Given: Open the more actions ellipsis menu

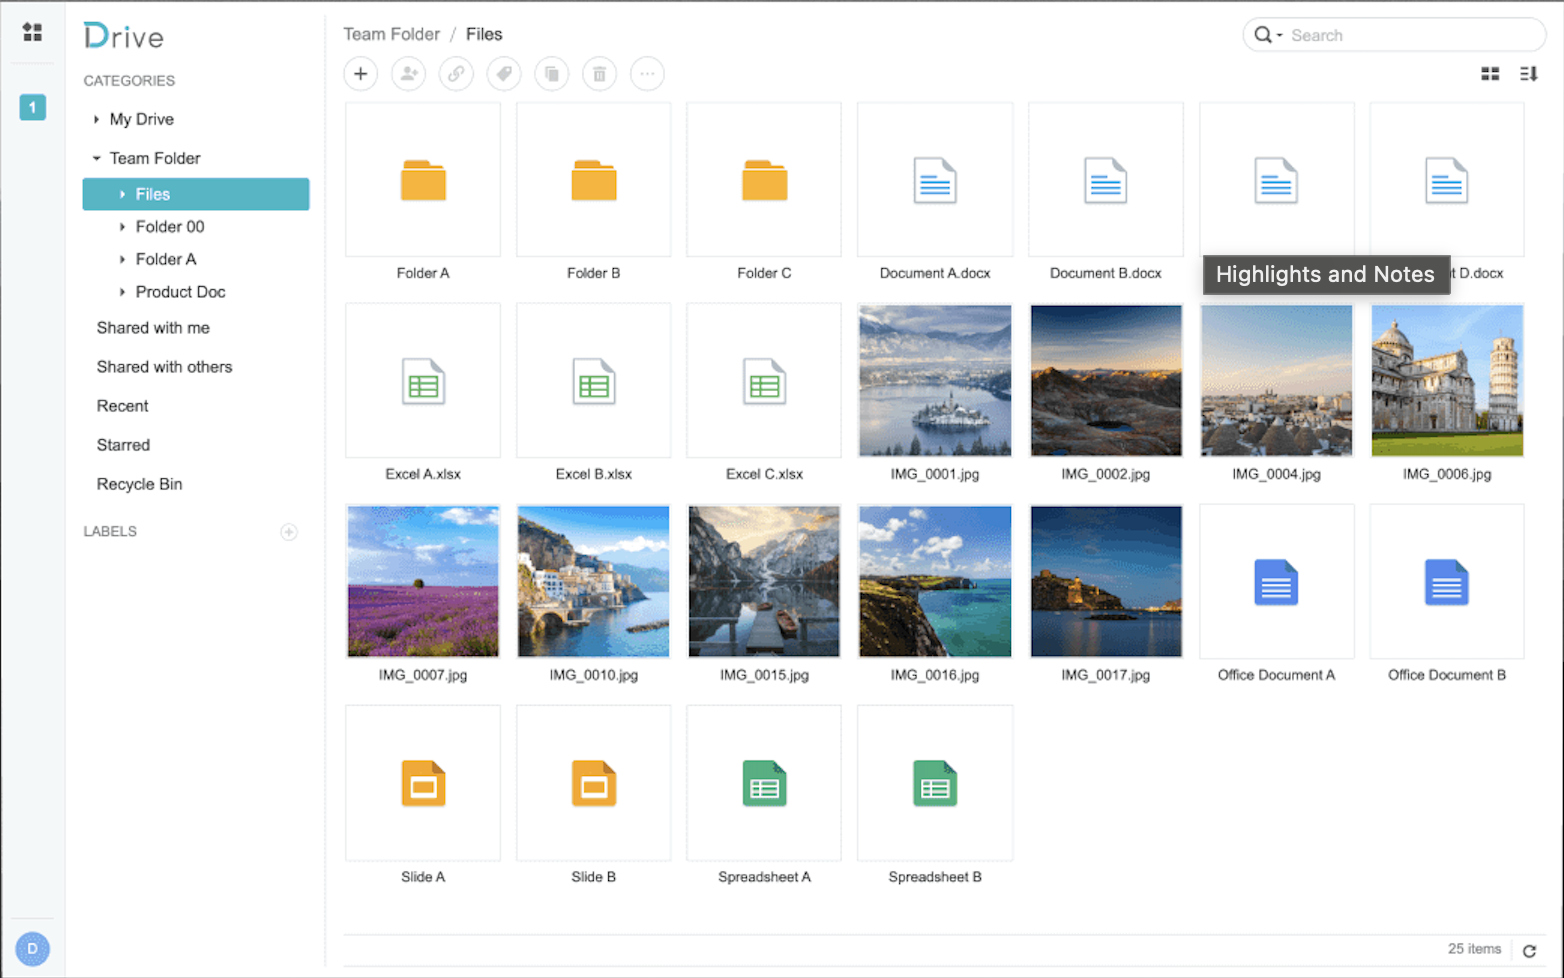Looking at the screenshot, I should click(x=647, y=74).
